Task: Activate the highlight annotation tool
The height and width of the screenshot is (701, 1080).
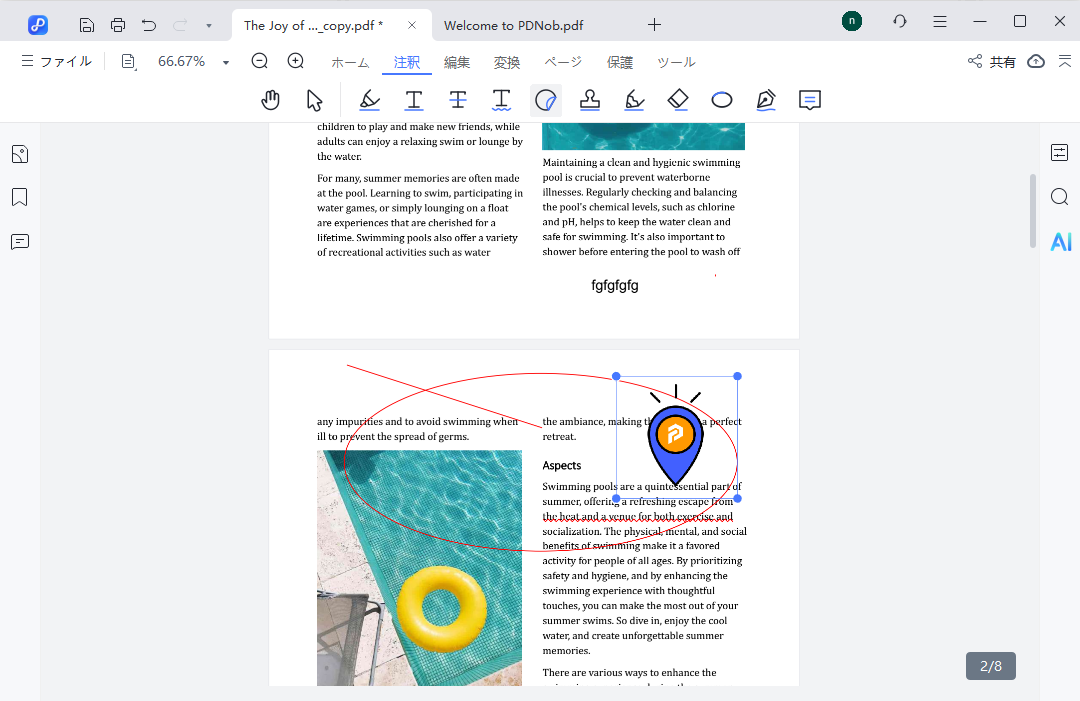Action: coord(369,100)
